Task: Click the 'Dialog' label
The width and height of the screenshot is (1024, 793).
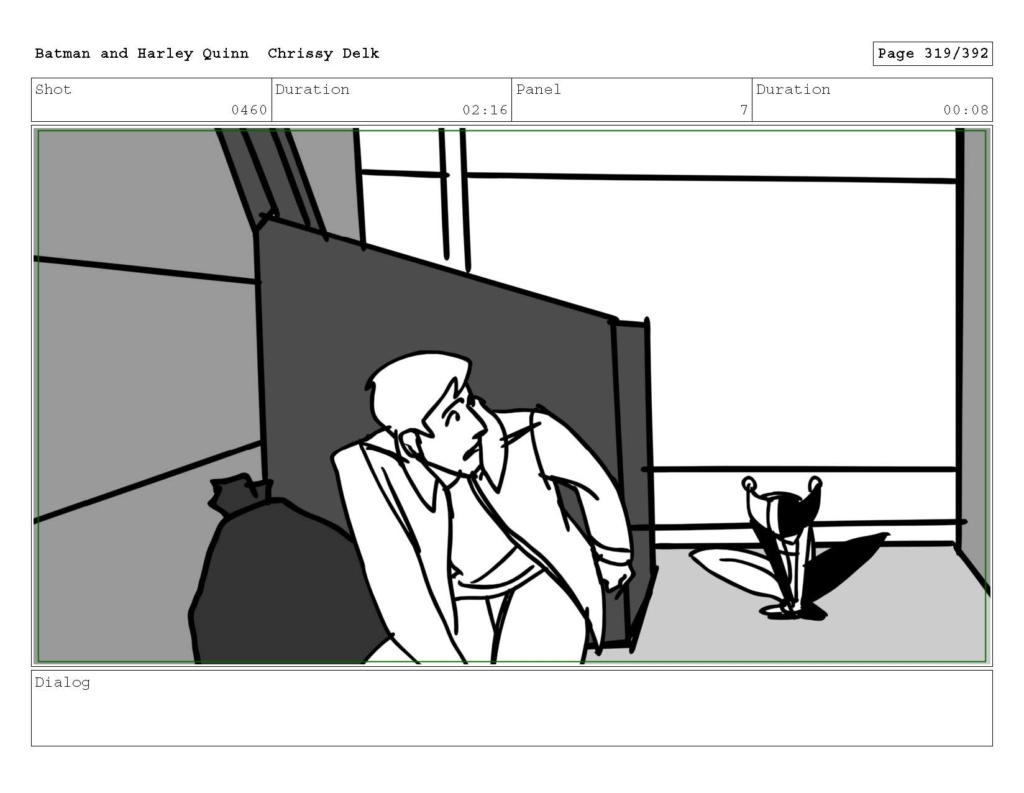Action: tap(62, 683)
